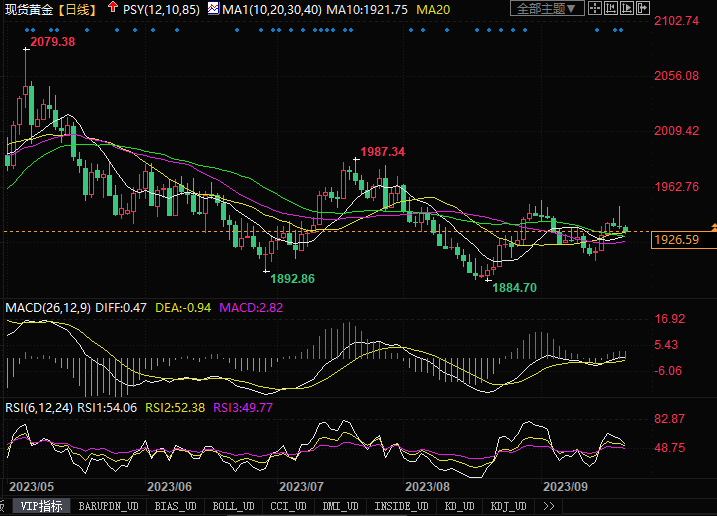717x516 pixels.
Task: Click the MACD(26,12,9) indicator label
Action: [49, 307]
